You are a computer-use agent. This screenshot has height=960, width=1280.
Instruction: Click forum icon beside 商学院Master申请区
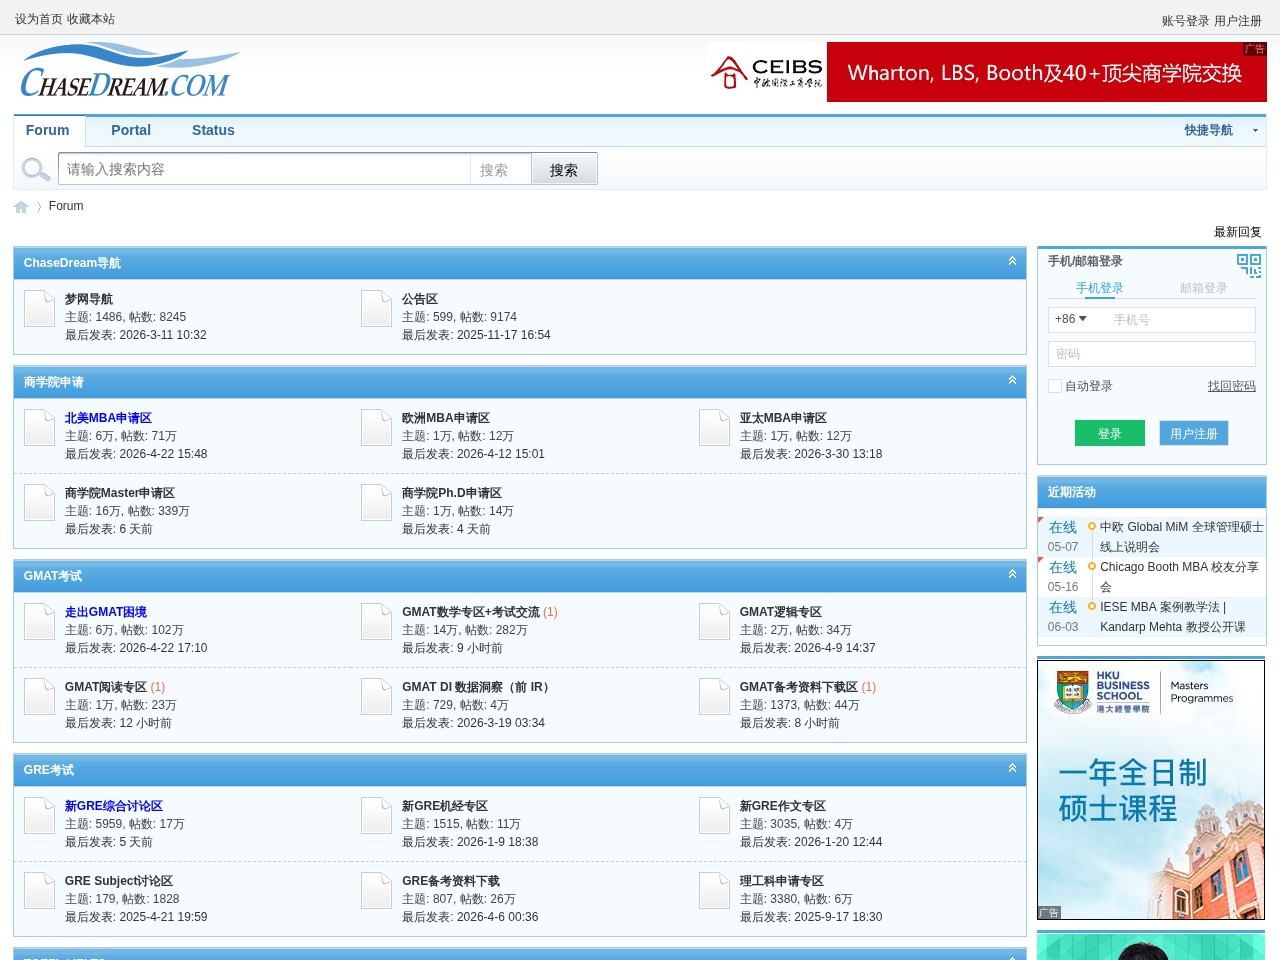pyautogui.click(x=40, y=502)
